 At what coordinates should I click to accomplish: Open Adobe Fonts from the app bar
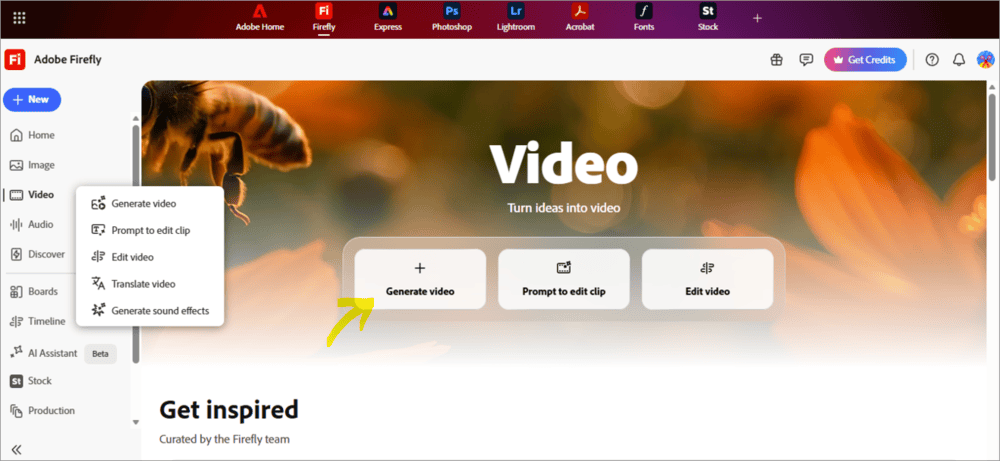point(644,18)
